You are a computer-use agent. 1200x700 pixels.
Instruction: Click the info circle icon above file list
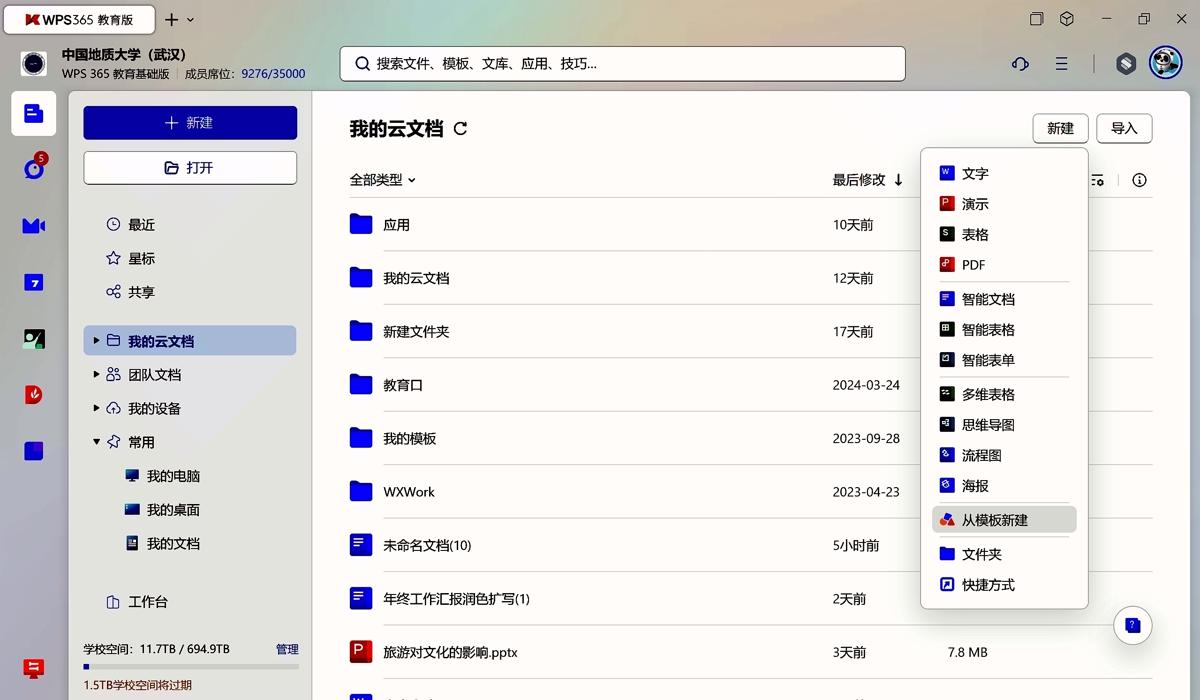[x=1139, y=180]
